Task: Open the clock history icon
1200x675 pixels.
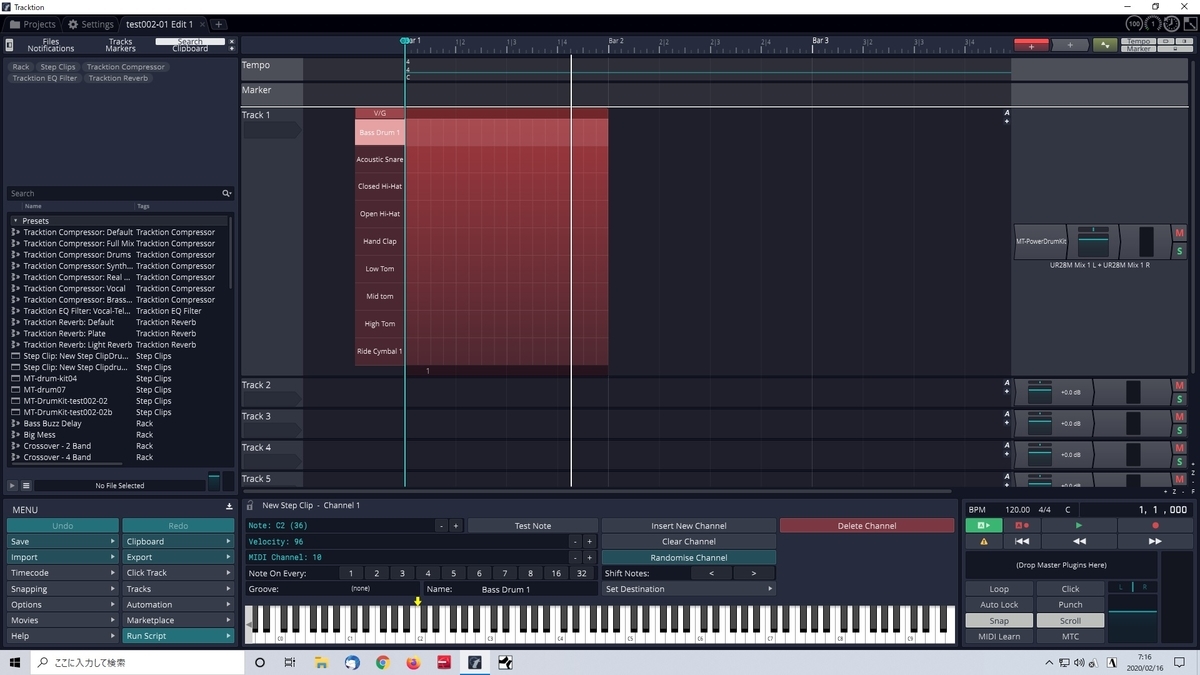Action: pyautogui.click(x=1172, y=24)
